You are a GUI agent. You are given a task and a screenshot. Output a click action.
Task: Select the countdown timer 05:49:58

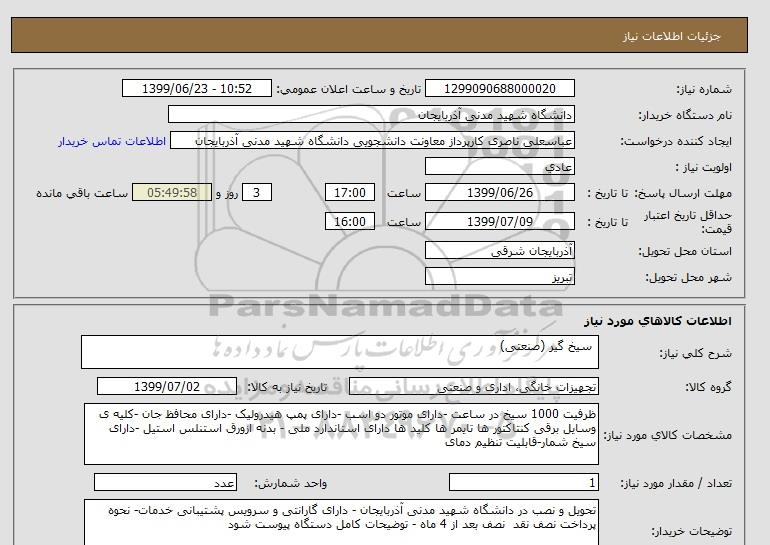pos(172,192)
